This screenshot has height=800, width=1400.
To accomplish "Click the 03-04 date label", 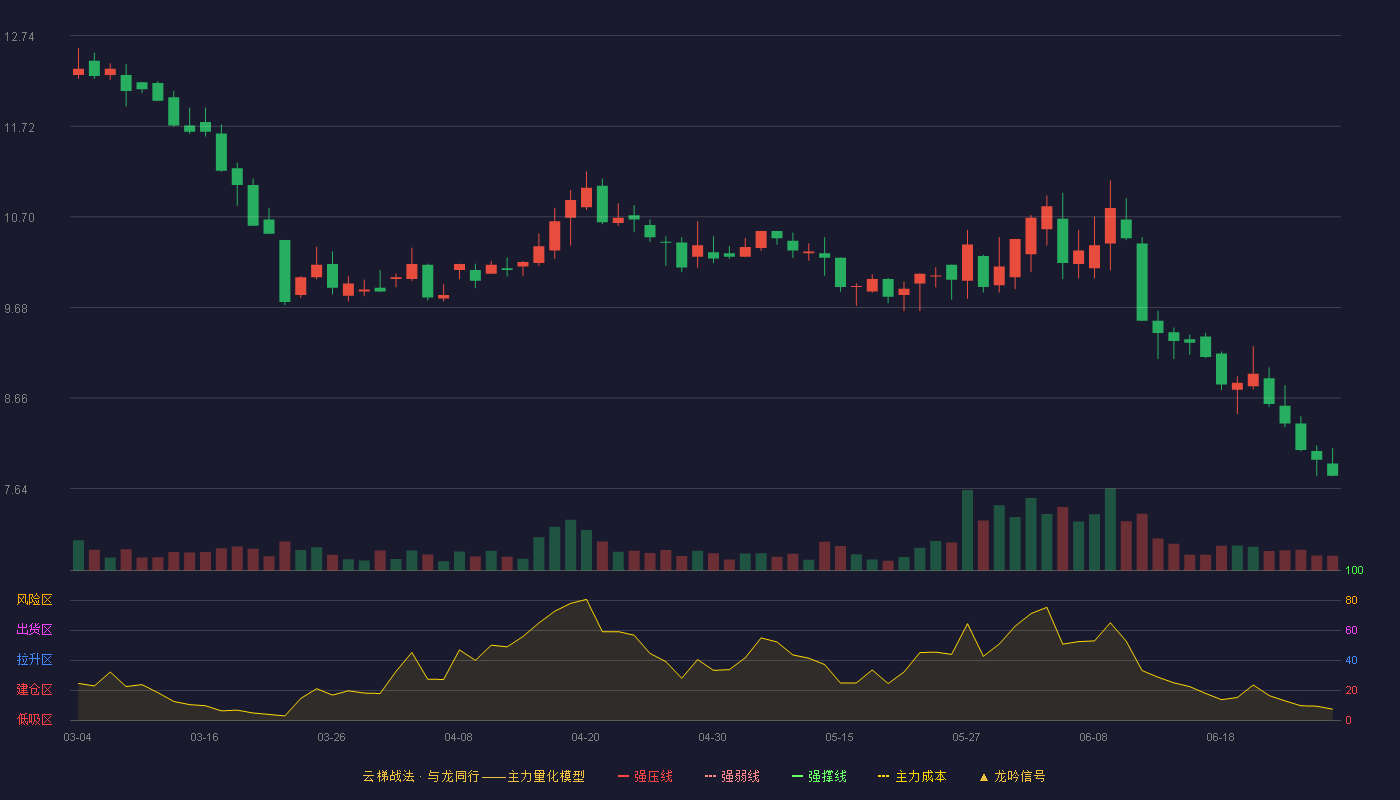I will coord(77,737).
